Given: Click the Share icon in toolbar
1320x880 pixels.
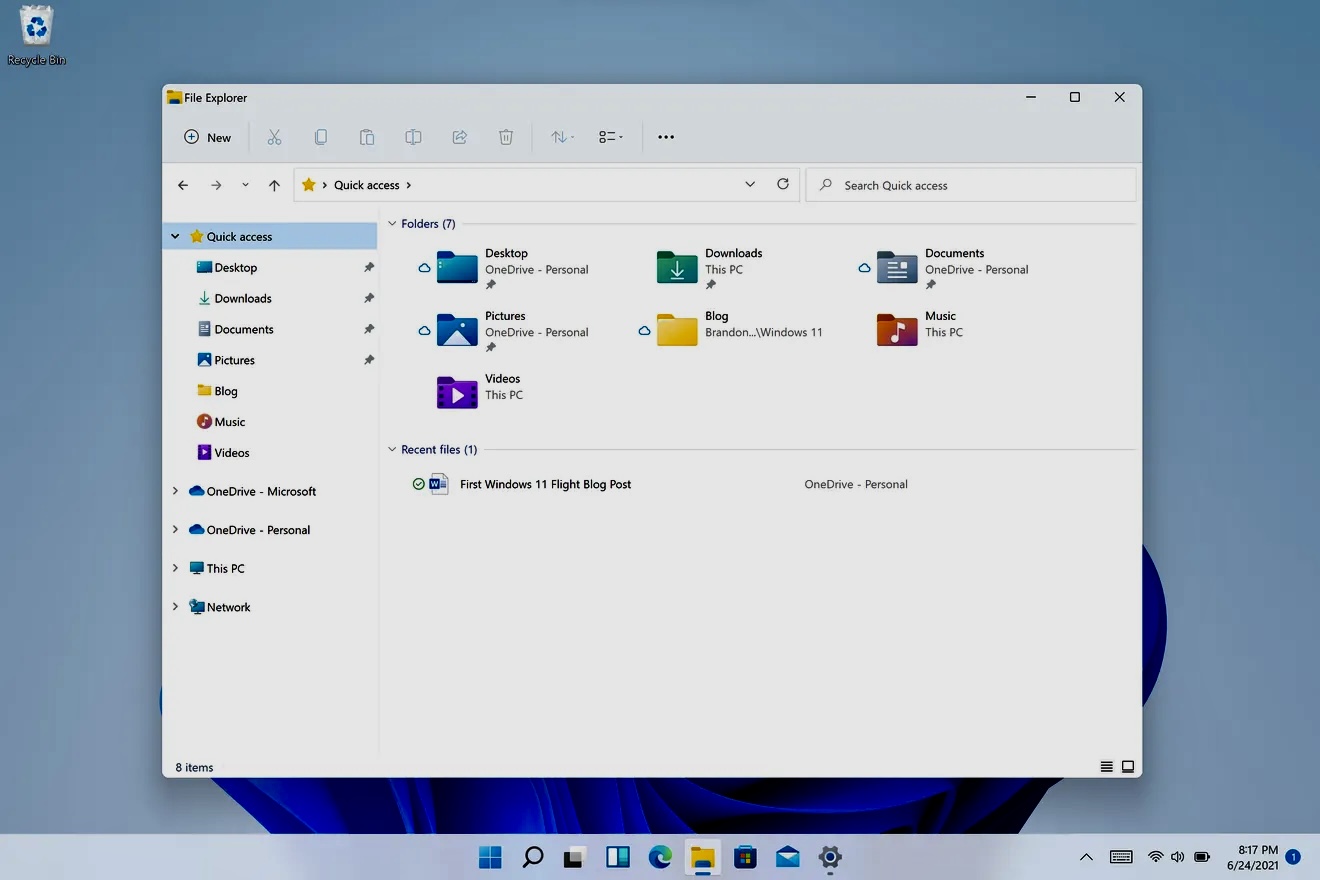Looking at the screenshot, I should (460, 137).
